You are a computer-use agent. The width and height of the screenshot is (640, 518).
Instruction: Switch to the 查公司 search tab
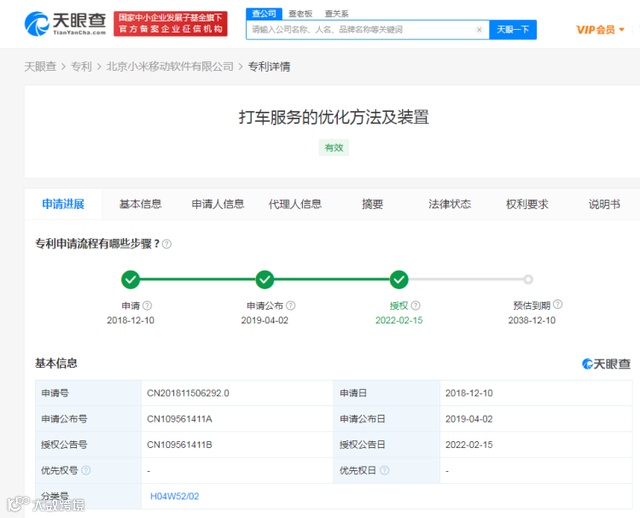[264, 13]
